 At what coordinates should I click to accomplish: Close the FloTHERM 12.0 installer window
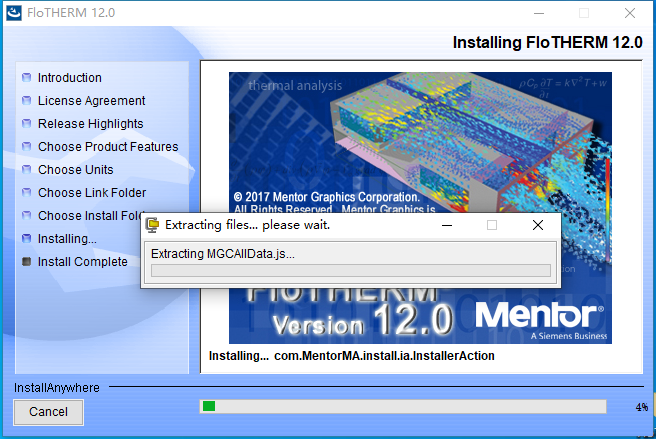pos(630,13)
